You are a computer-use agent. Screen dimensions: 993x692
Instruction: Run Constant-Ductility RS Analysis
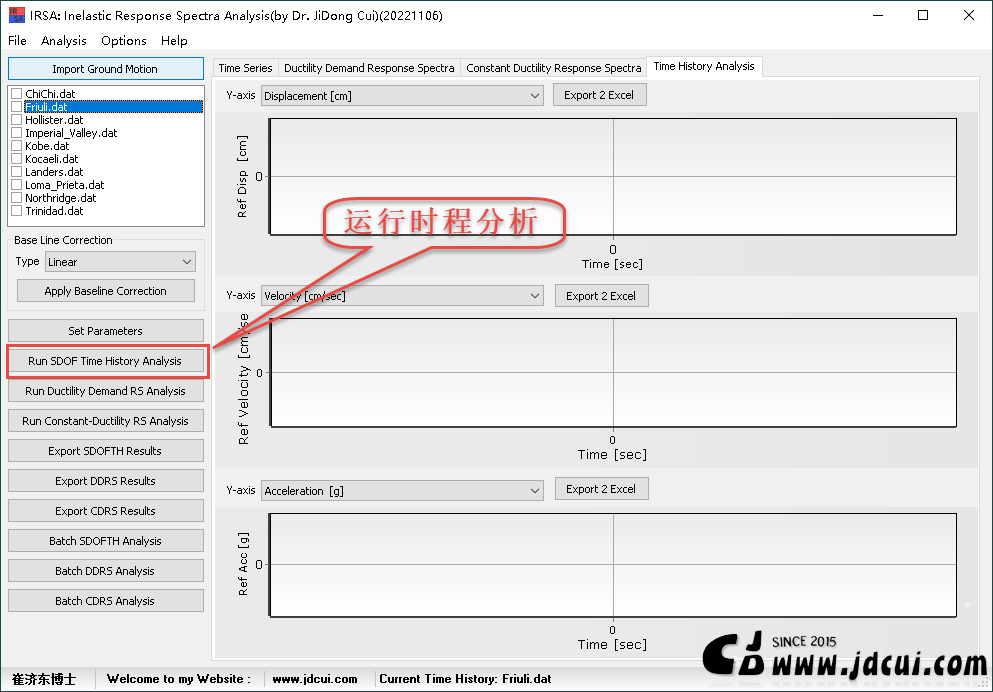(106, 421)
